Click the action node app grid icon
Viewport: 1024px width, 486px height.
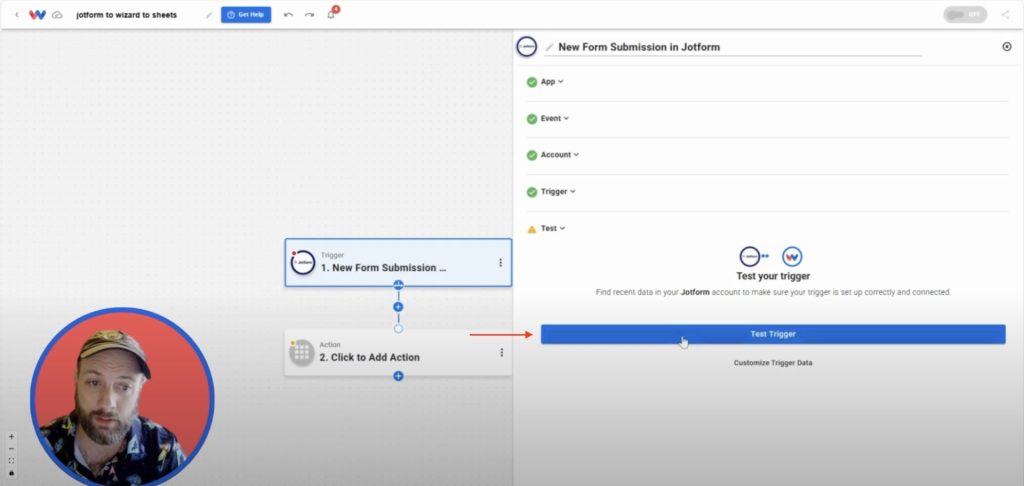[x=302, y=353]
